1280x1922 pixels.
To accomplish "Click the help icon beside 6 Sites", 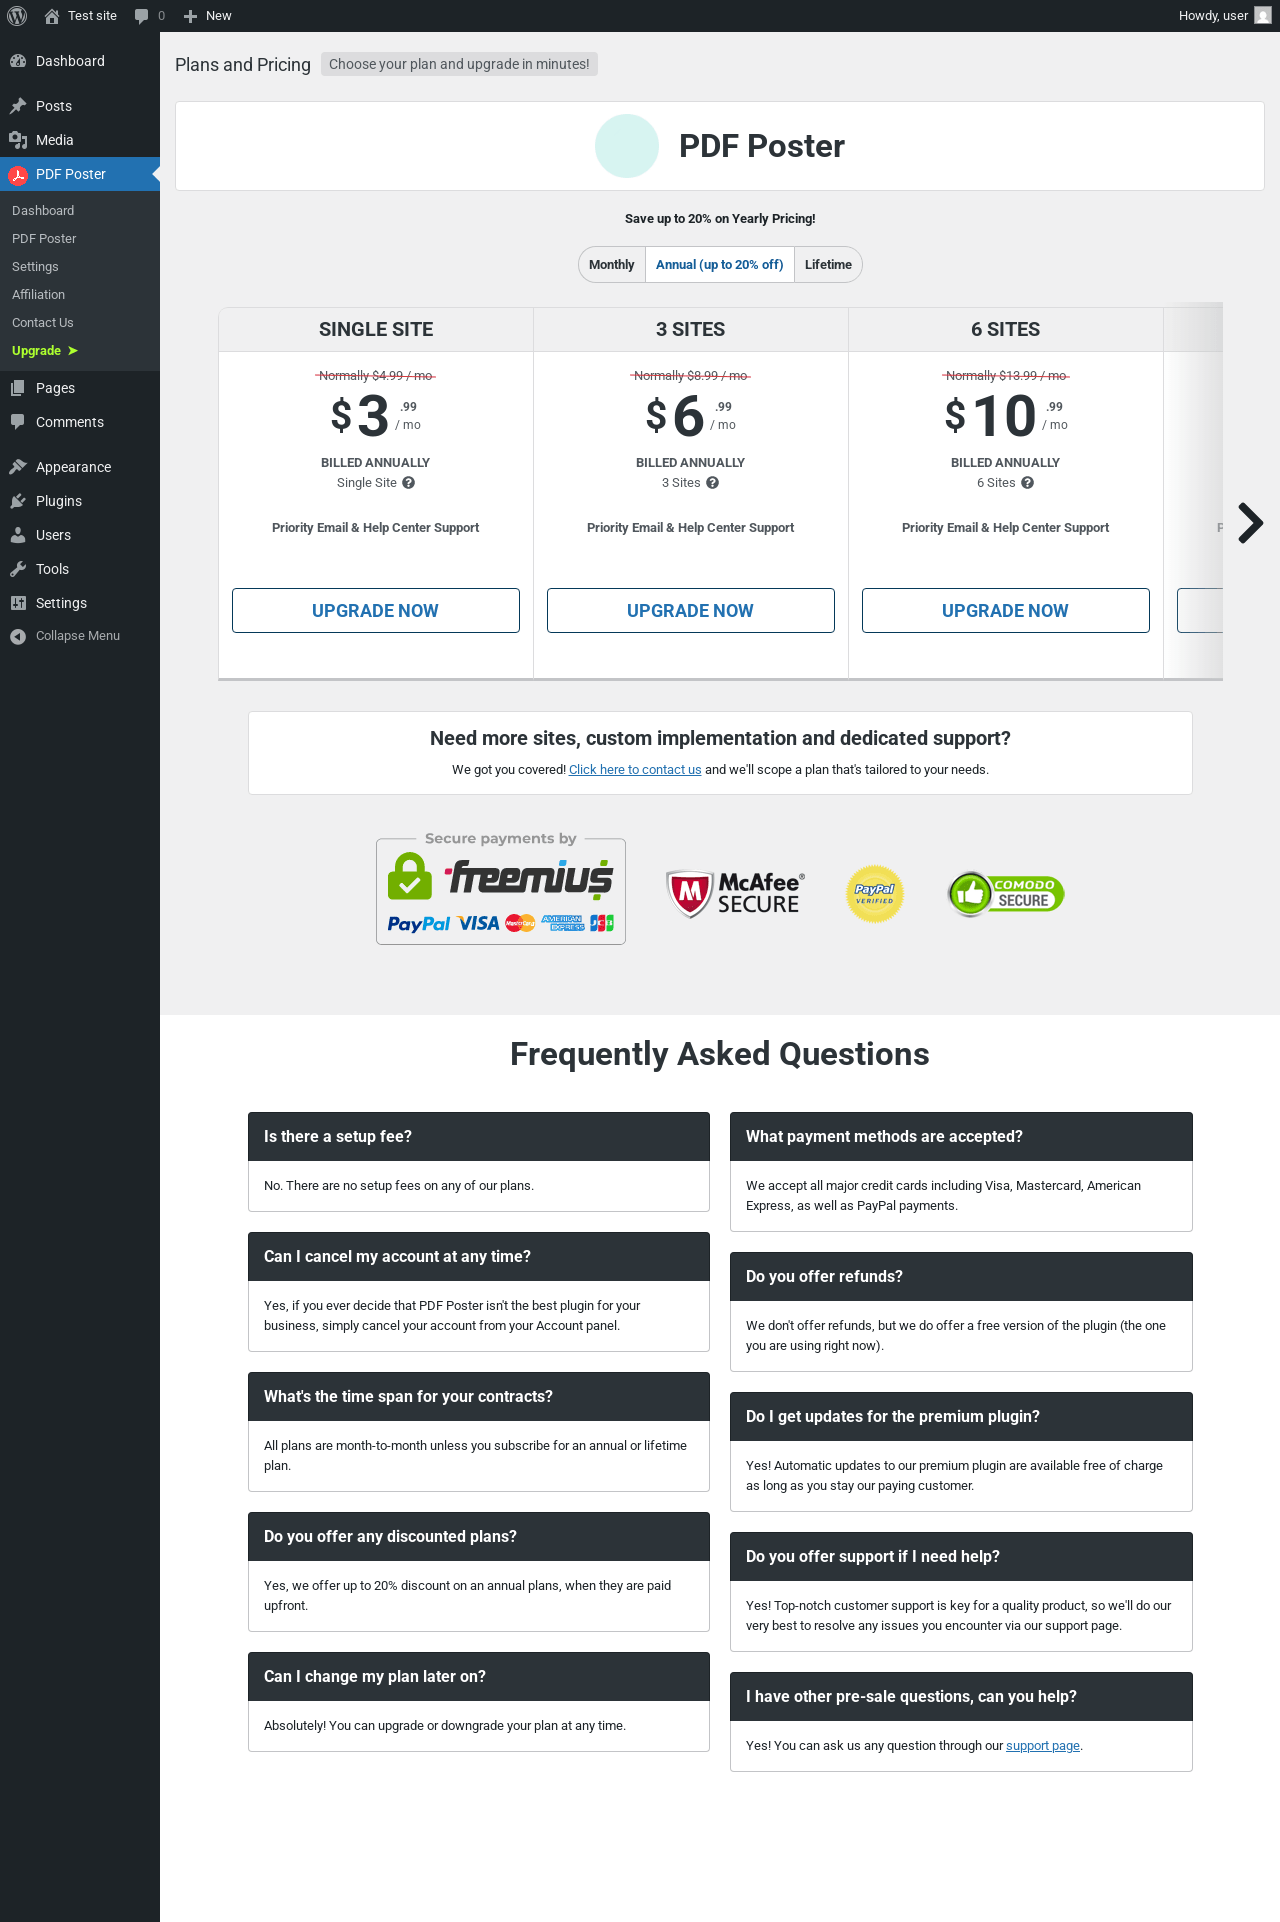I will tap(1027, 483).
